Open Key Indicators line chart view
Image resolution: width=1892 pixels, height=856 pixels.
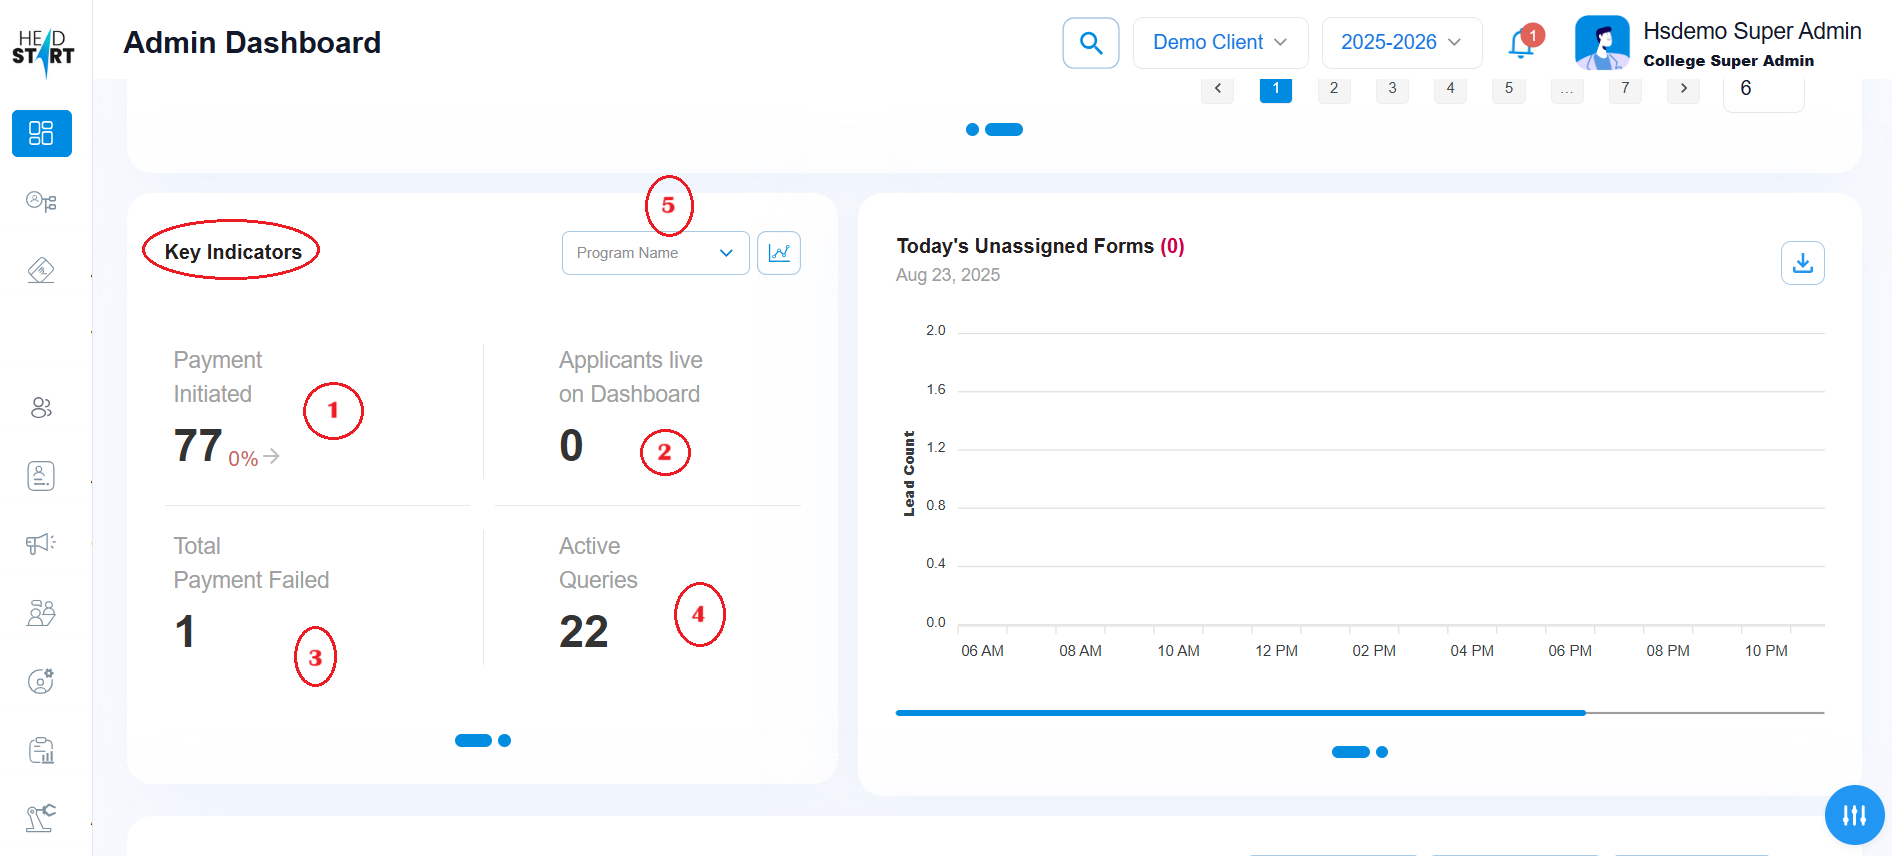tap(779, 253)
